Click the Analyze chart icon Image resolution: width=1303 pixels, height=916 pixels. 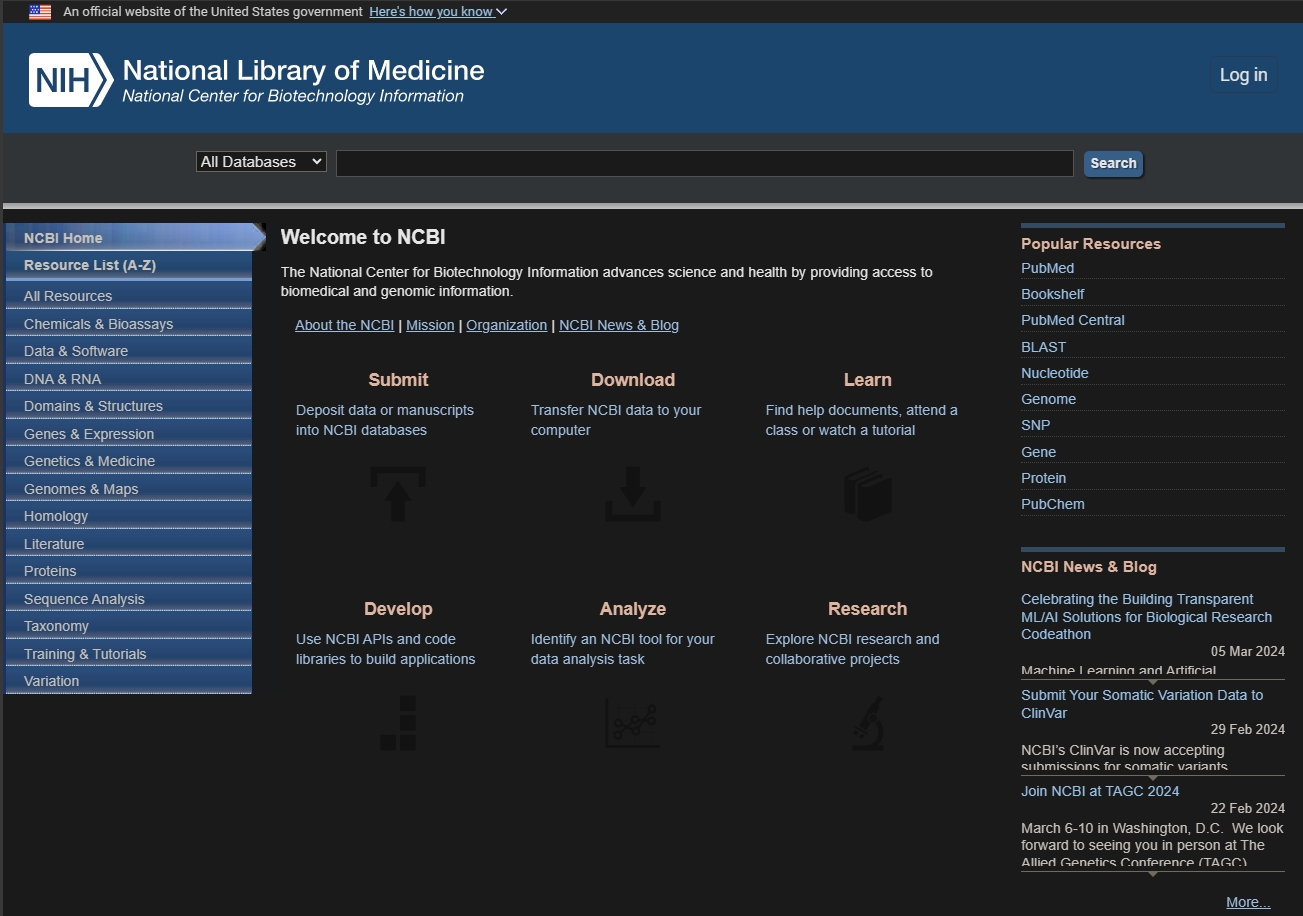(632, 723)
